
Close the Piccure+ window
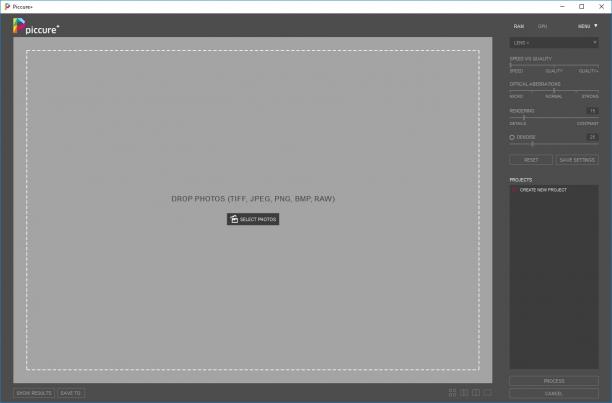601,7
